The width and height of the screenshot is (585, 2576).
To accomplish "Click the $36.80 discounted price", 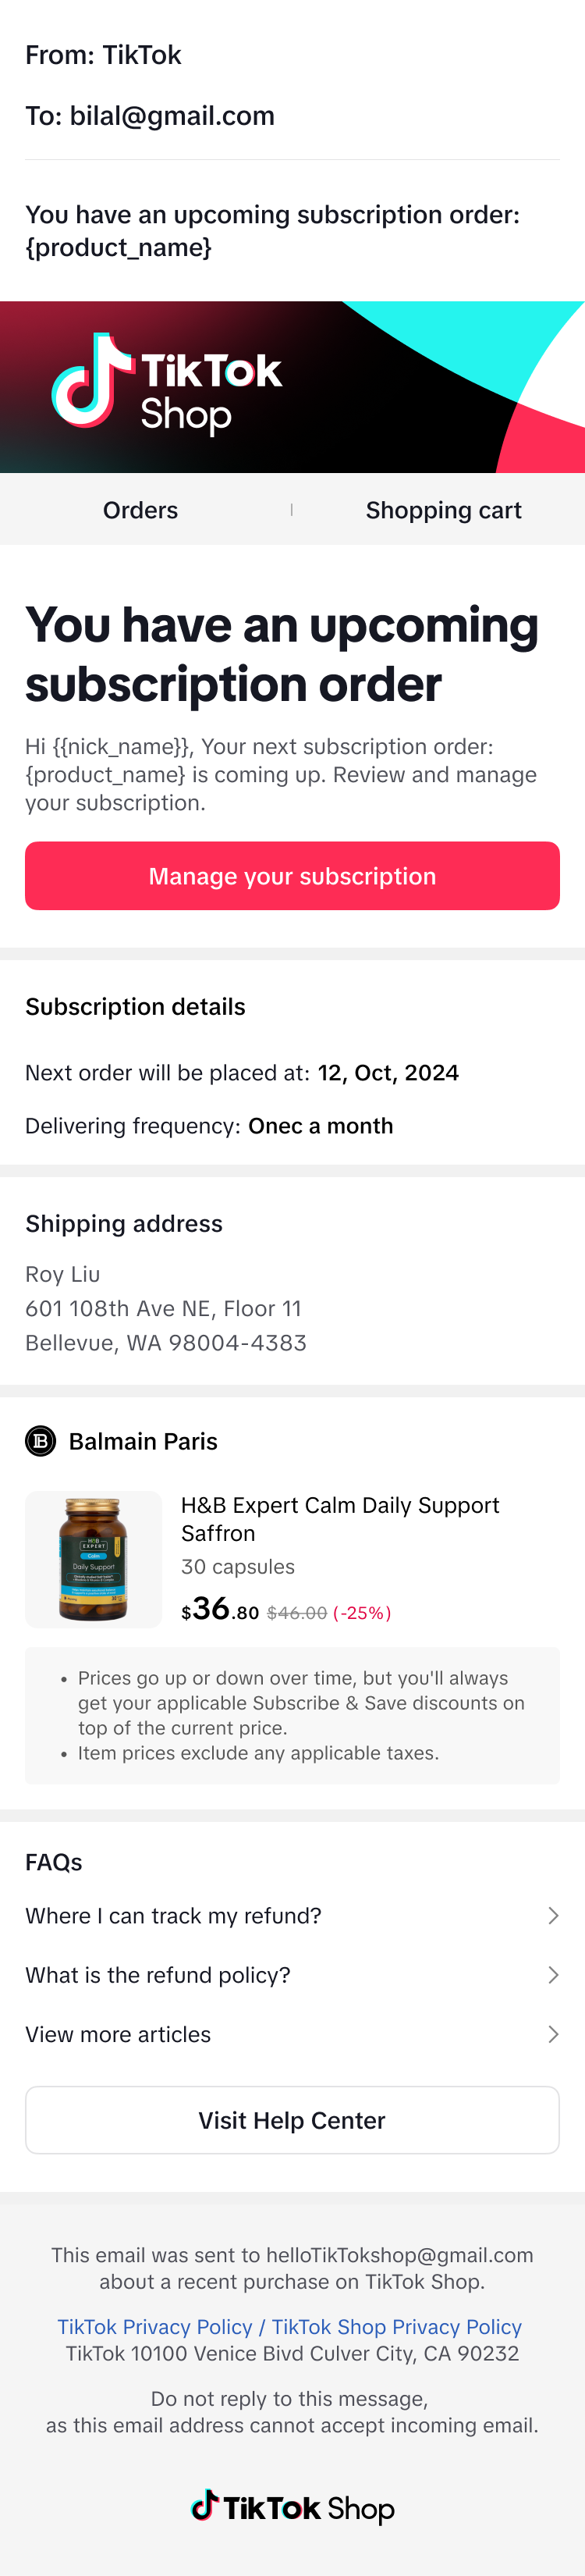I will click(x=220, y=1609).
